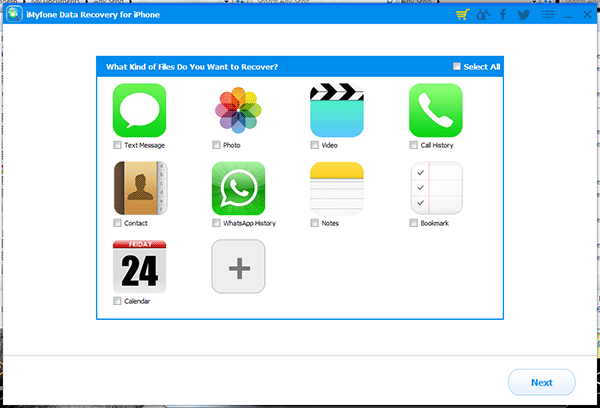600x408 pixels.
Task: Tick the Calendar checkbox
Action: (x=117, y=301)
